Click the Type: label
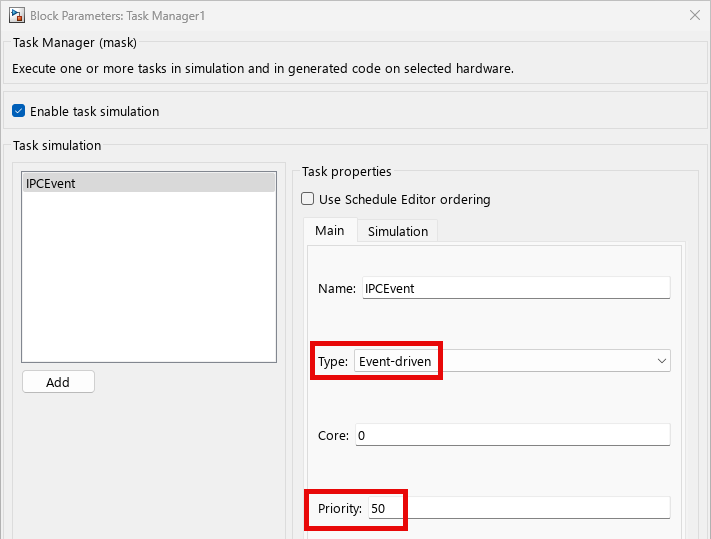This screenshot has width=711, height=539. pyautogui.click(x=333, y=362)
